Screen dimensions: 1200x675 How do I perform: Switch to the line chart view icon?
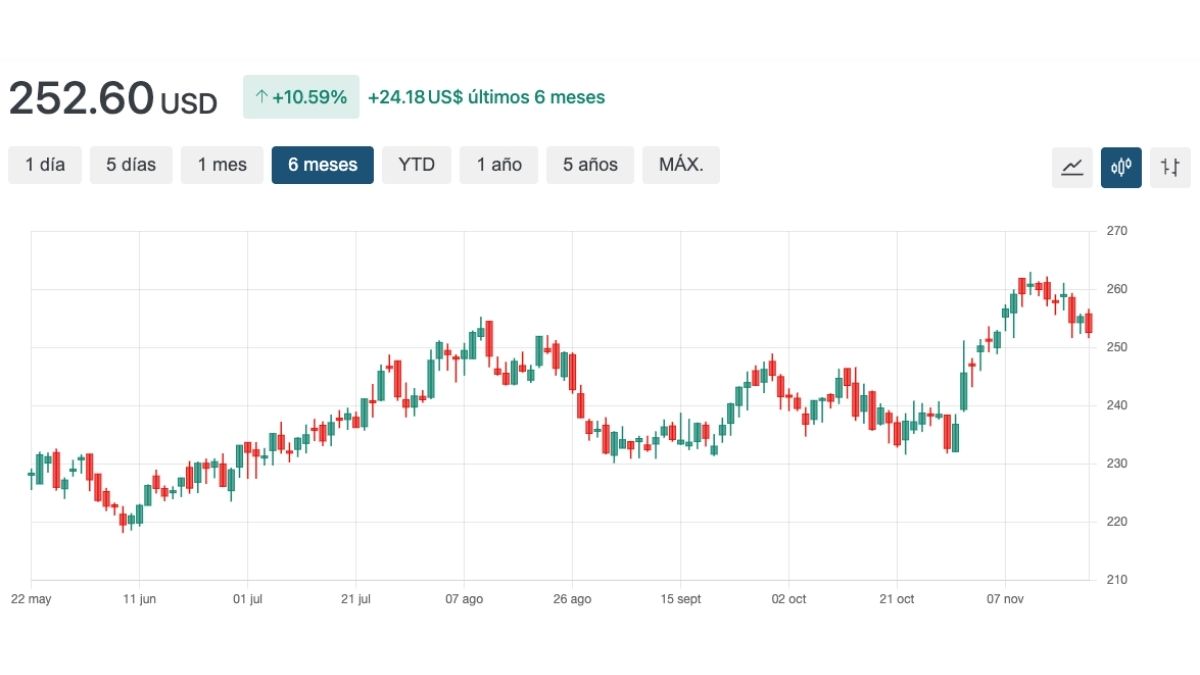click(x=1072, y=167)
